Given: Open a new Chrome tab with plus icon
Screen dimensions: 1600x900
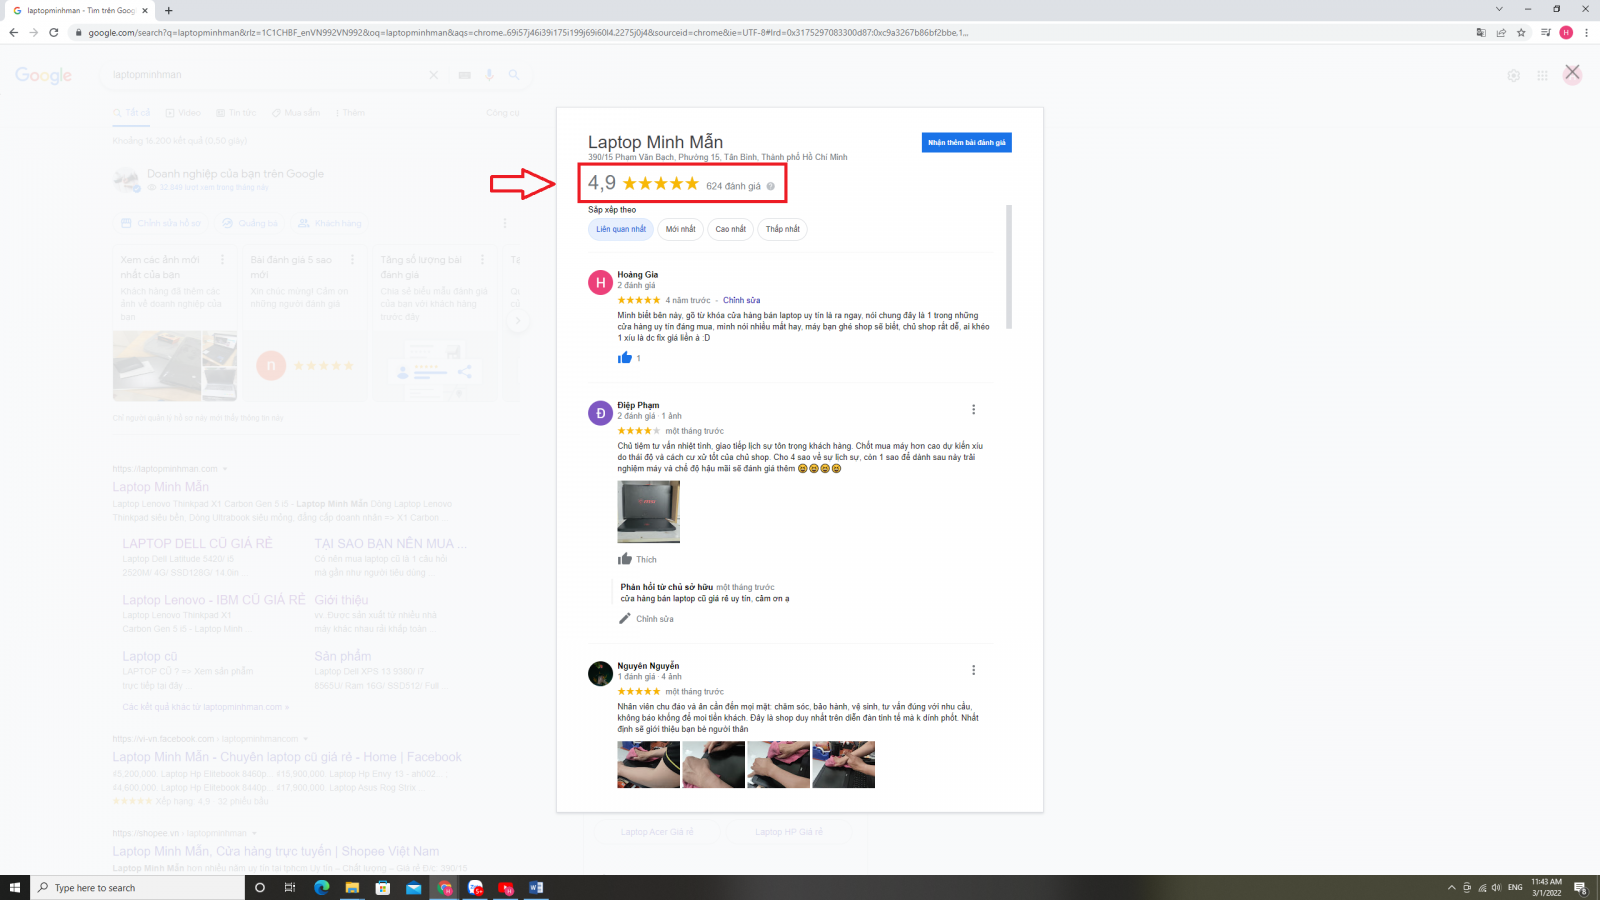Looking at the screenshot, I should click(168, 10).
